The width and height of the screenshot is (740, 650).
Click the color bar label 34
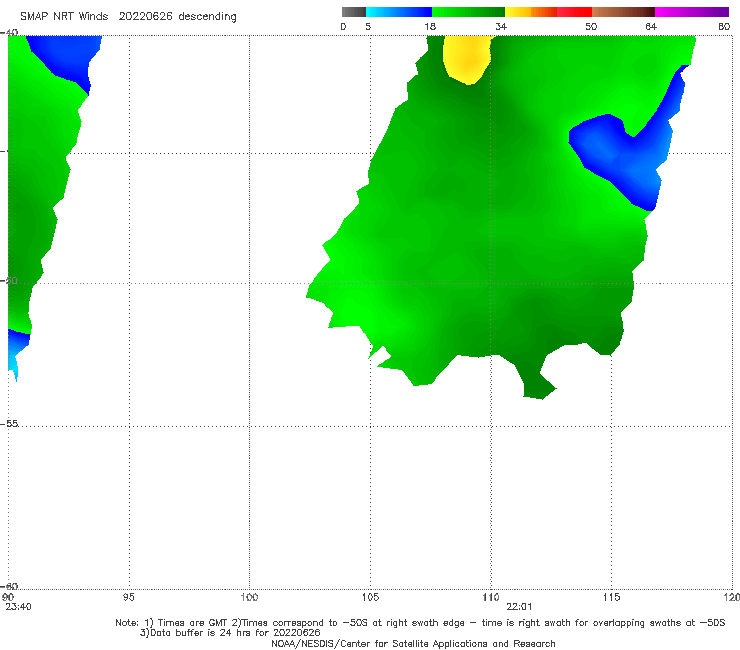501,26
